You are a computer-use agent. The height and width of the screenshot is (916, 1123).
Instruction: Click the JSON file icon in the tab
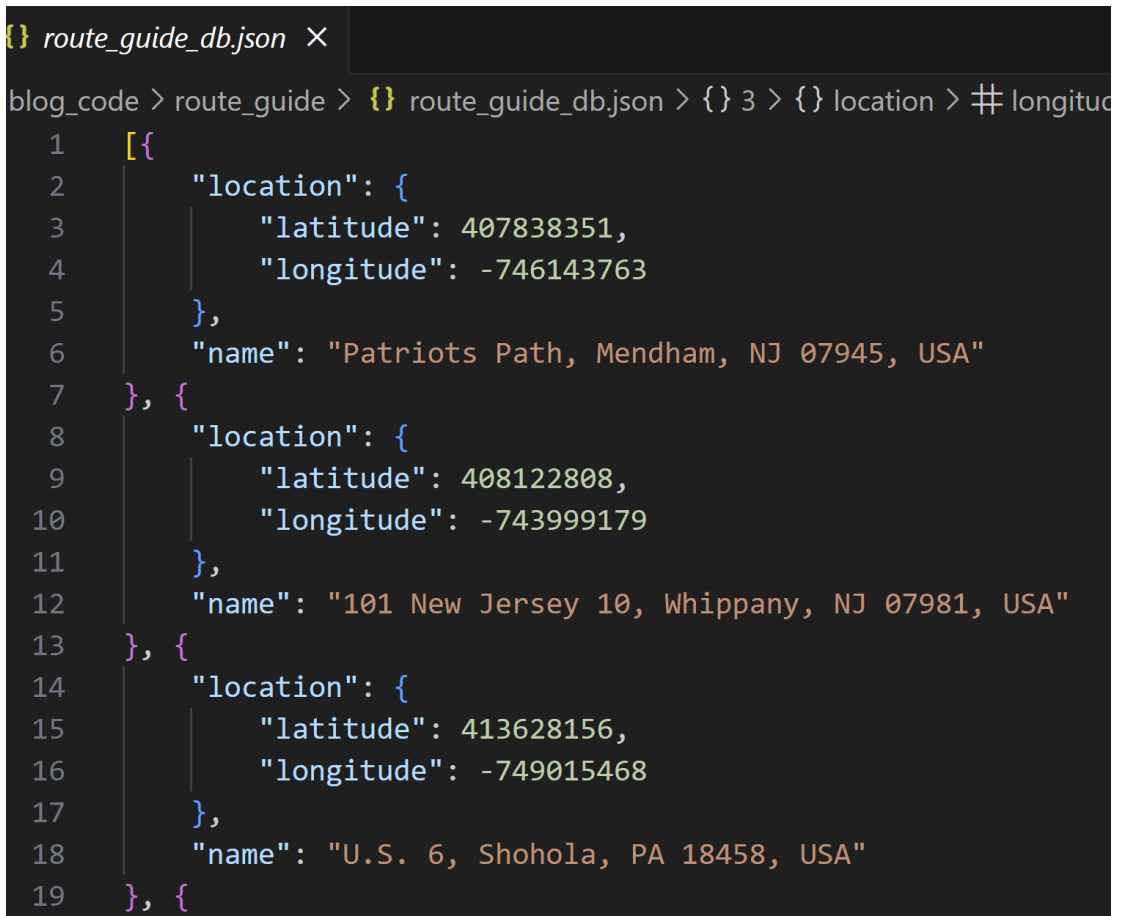point(17,37)
